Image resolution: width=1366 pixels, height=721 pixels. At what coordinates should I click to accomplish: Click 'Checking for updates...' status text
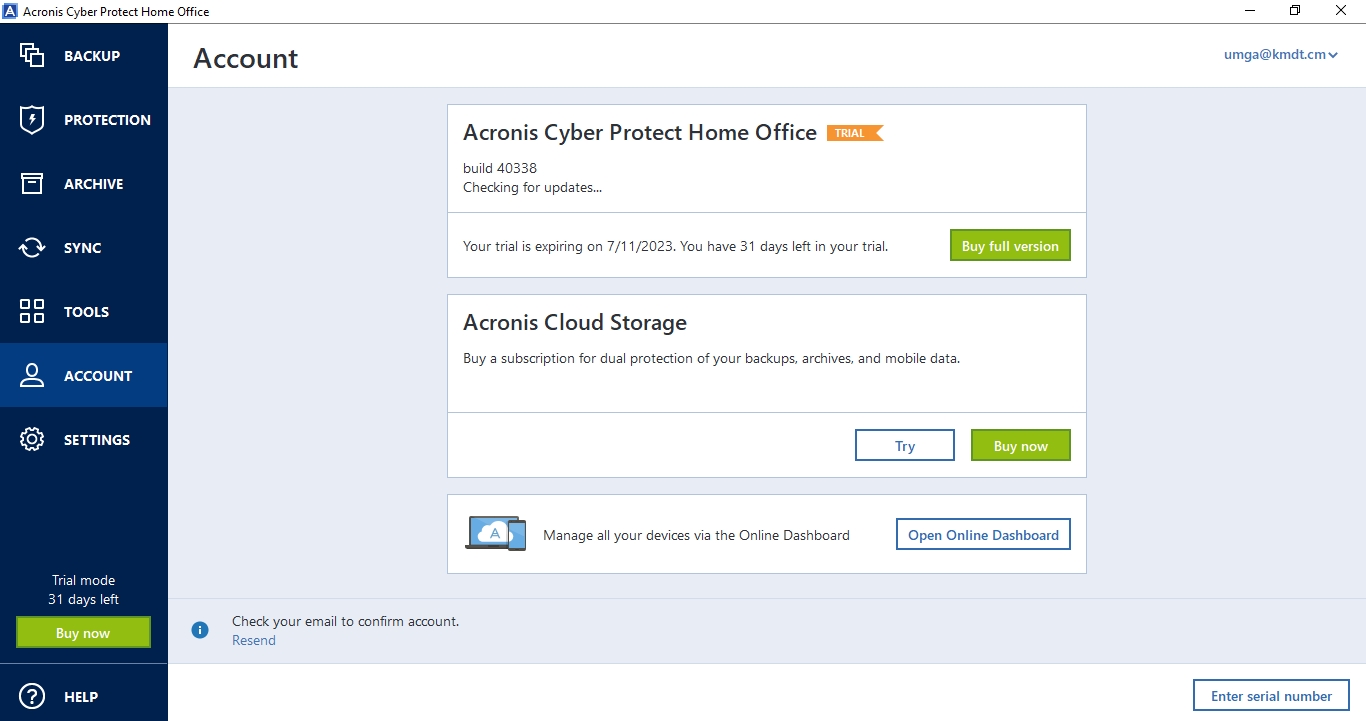(533, 187)
